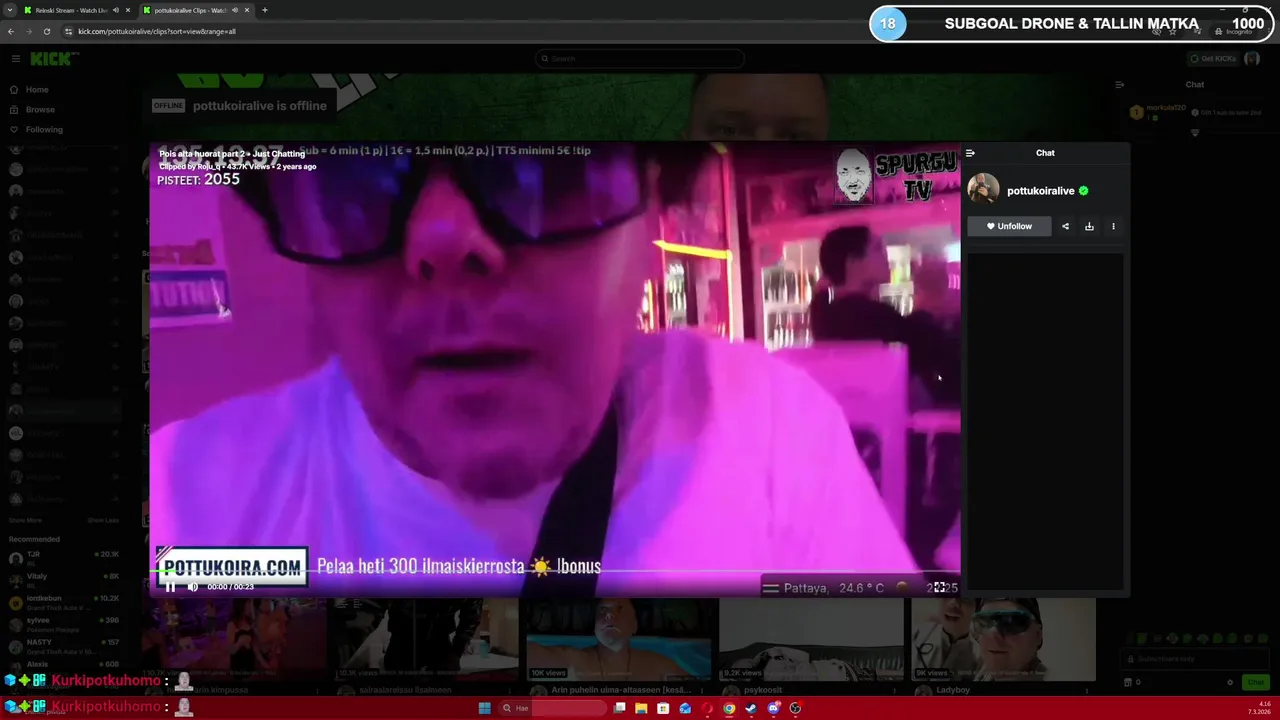
Task: Collapse the clip chat panel
Action: [970, 153]
